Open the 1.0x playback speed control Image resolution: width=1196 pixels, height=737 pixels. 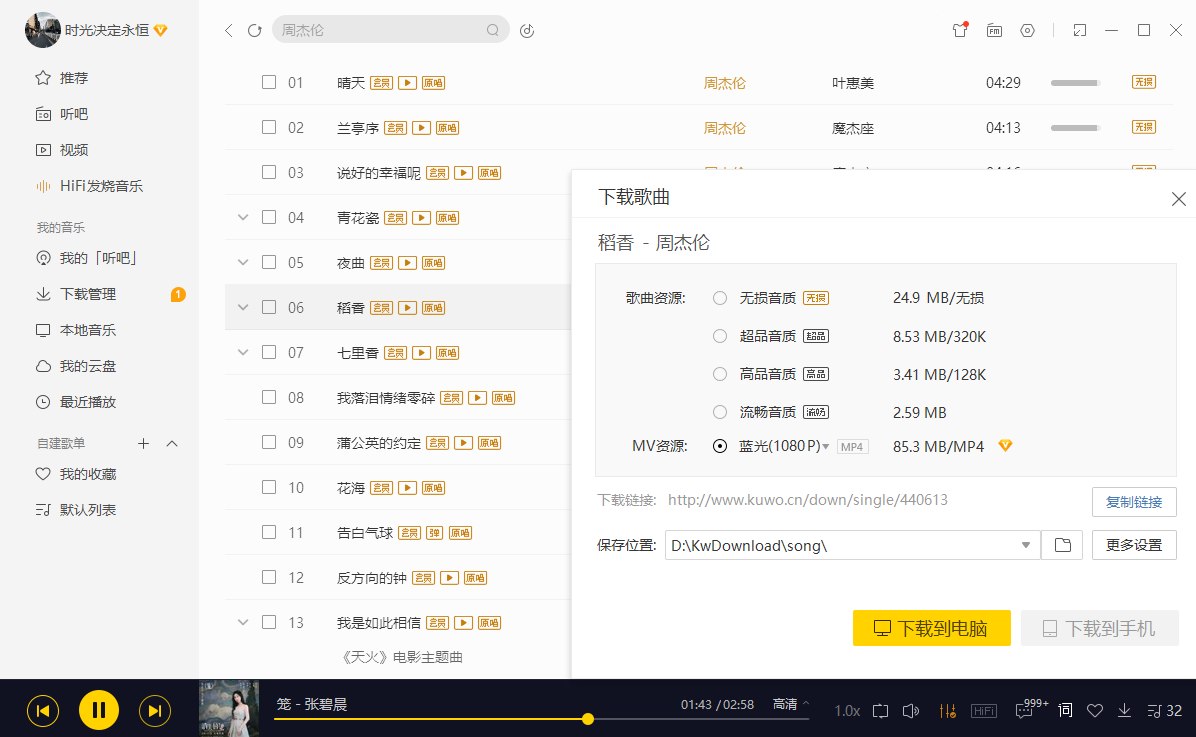pos(847,711)
